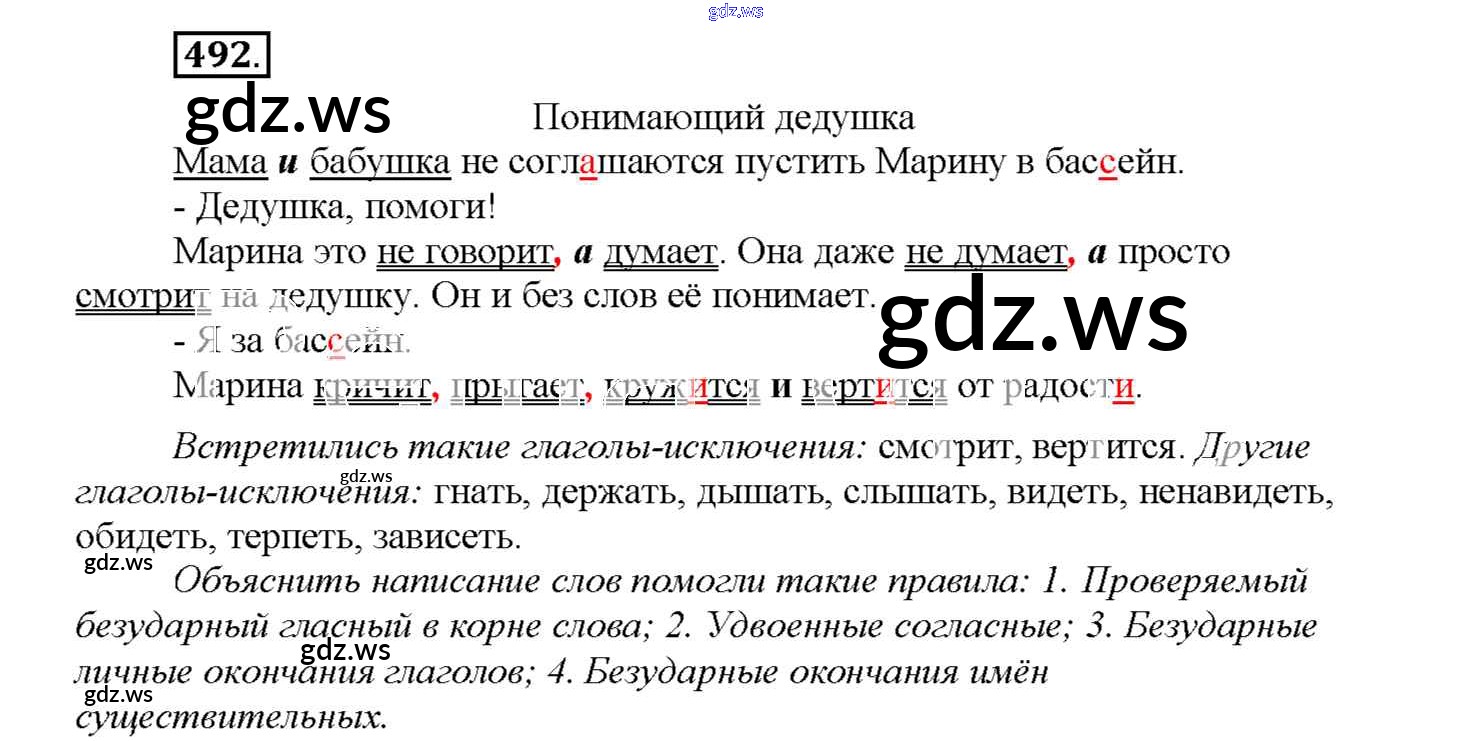Click the large gdz.ws watermark under exercise number
Image resolution: width=1471 pixels, height=741 pixels.
tap(288, 111)
